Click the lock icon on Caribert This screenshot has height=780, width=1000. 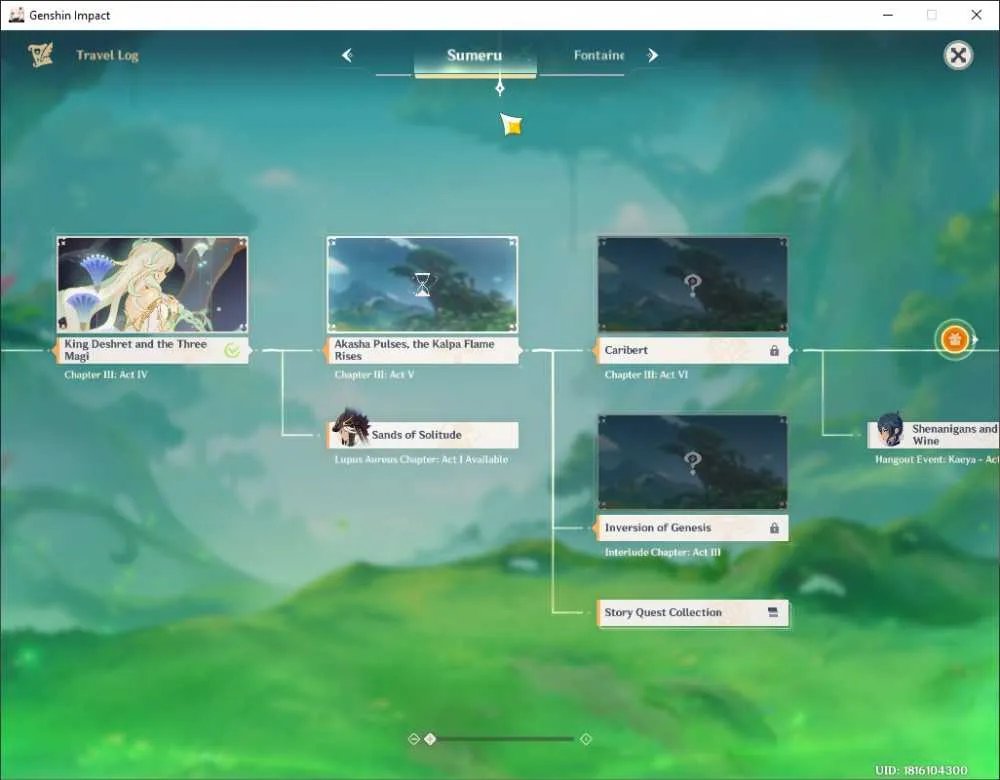tap(774, 351)
